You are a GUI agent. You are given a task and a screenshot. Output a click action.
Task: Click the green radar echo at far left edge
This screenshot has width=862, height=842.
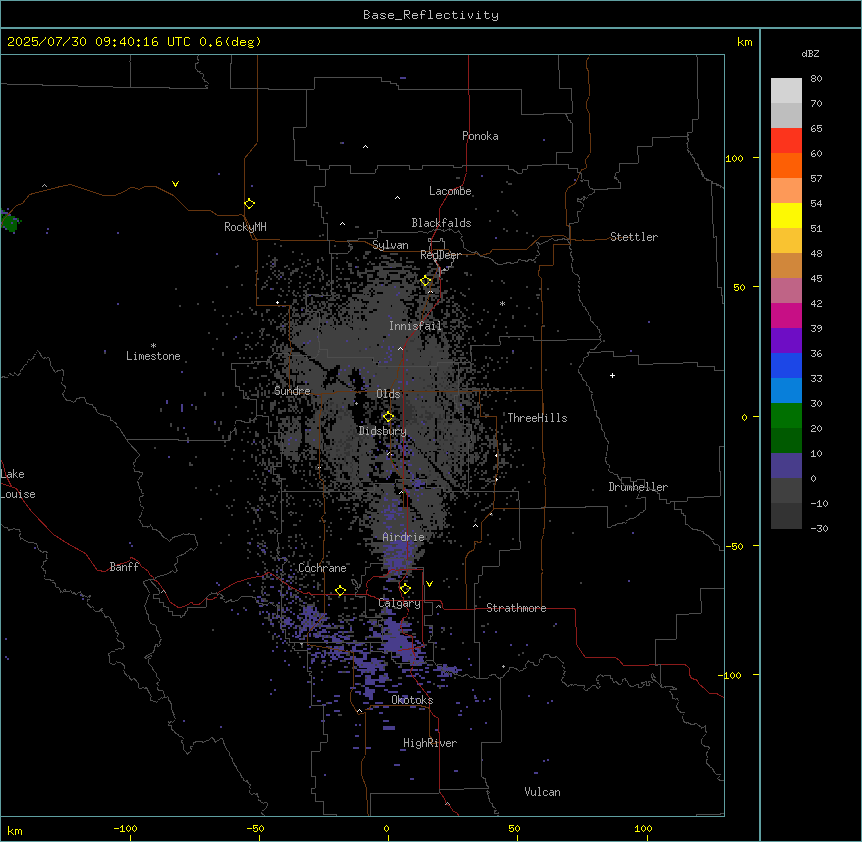[x=9, y=223]
